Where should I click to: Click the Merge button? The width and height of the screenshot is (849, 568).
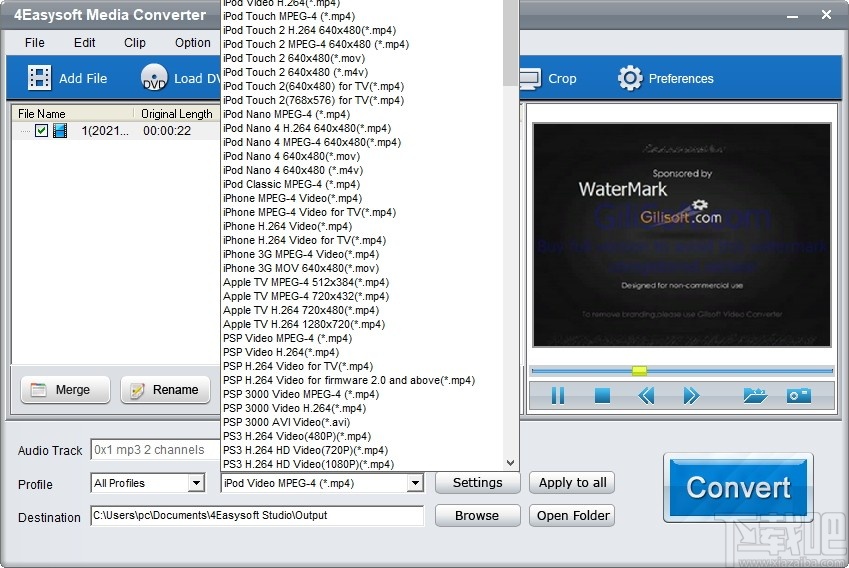pyautogui.click(x=65, y=390)
